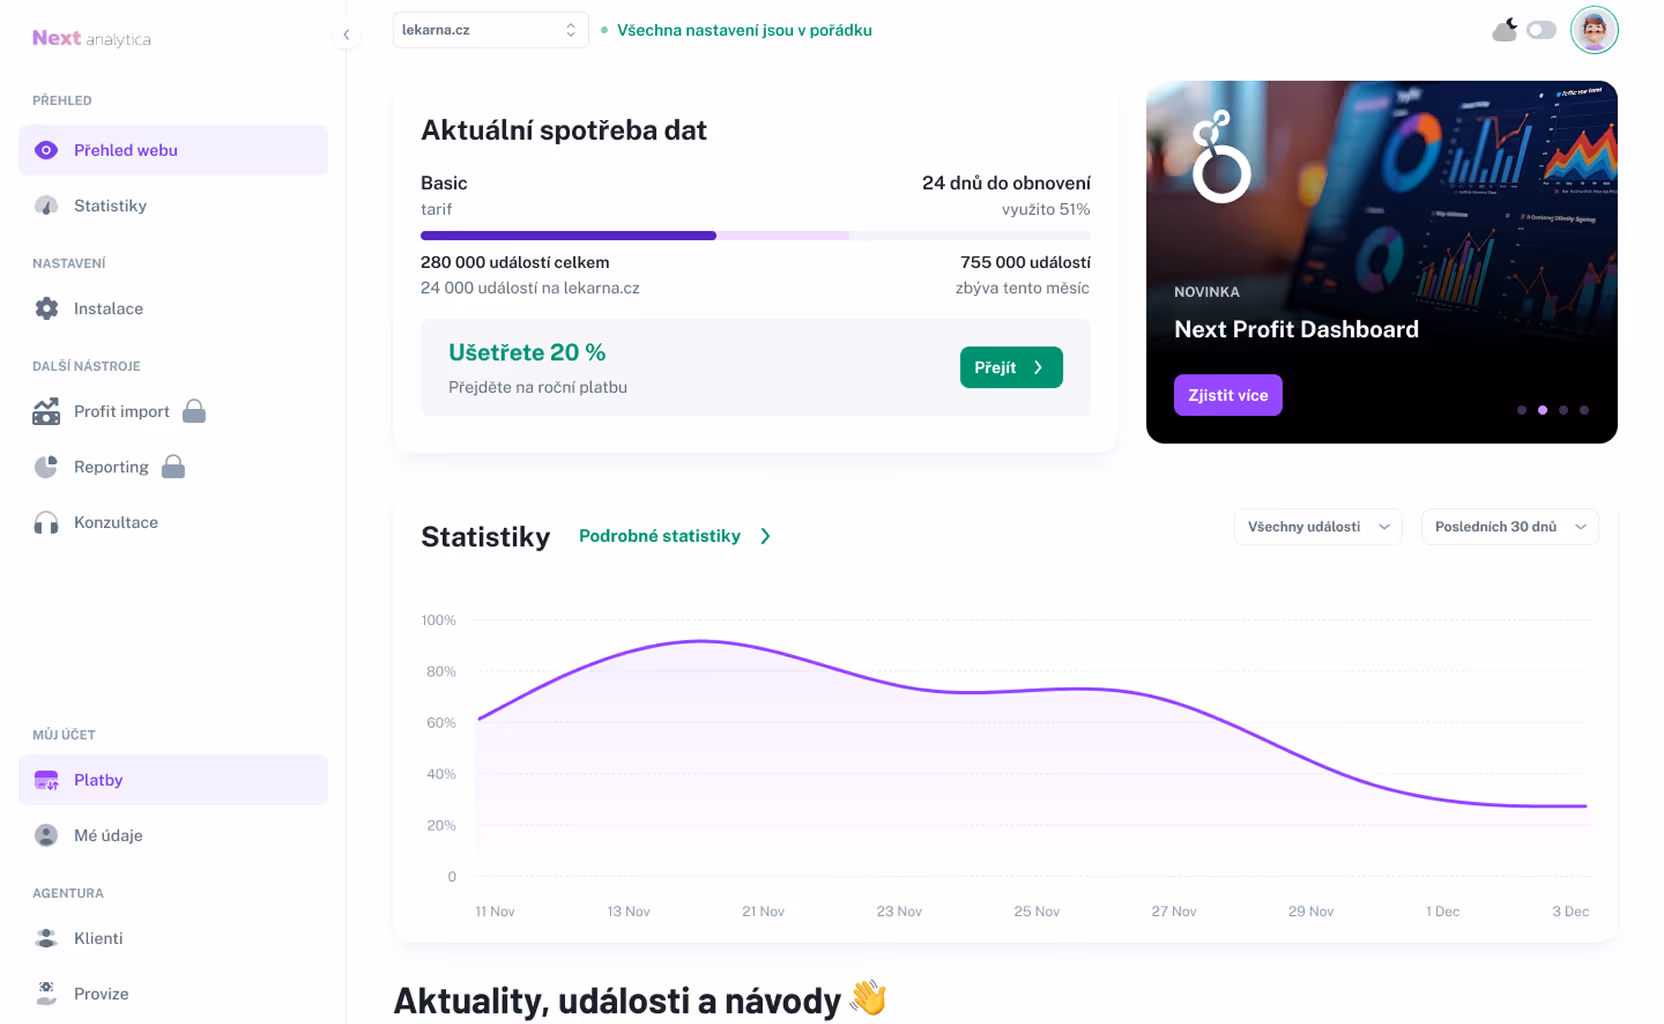The image size is (1664, 1024).
Task: Click the Provize commission icon
Action: tap(46, 993)
